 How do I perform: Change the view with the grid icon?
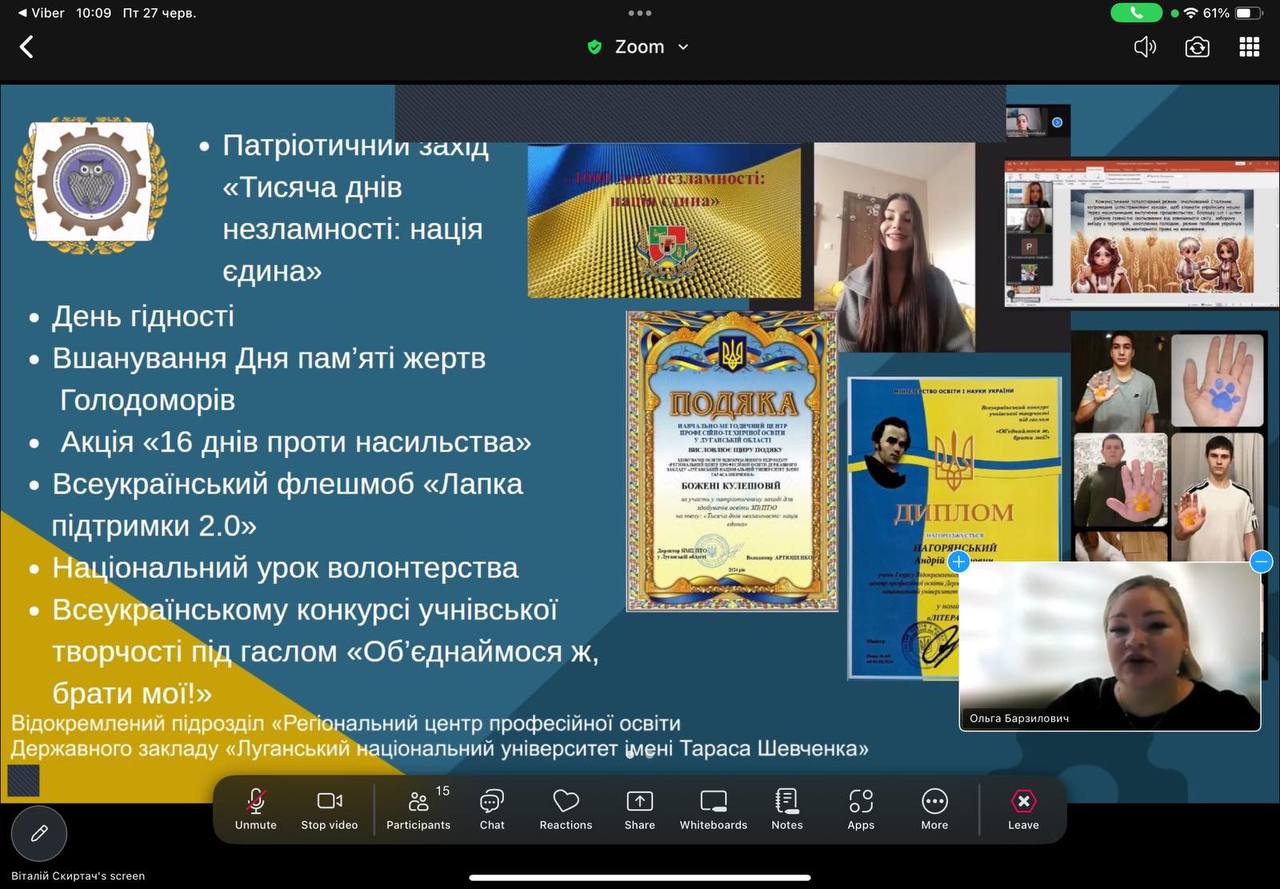tap(1249, 47)
